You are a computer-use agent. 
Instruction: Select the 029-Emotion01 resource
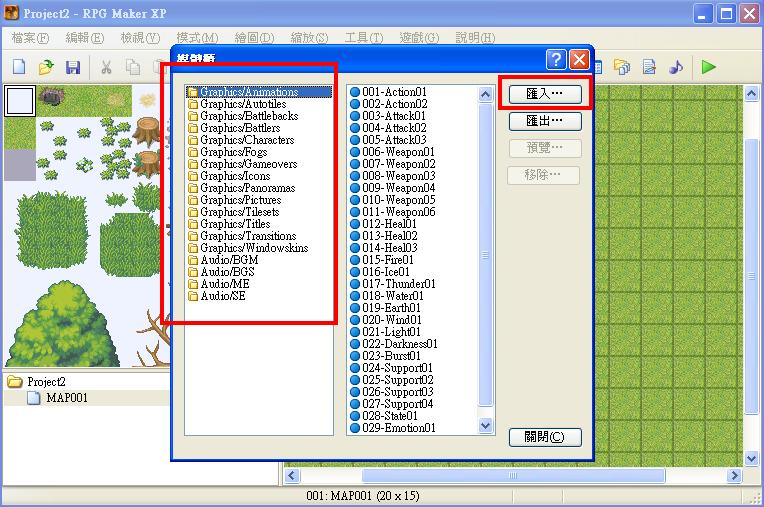393,428
